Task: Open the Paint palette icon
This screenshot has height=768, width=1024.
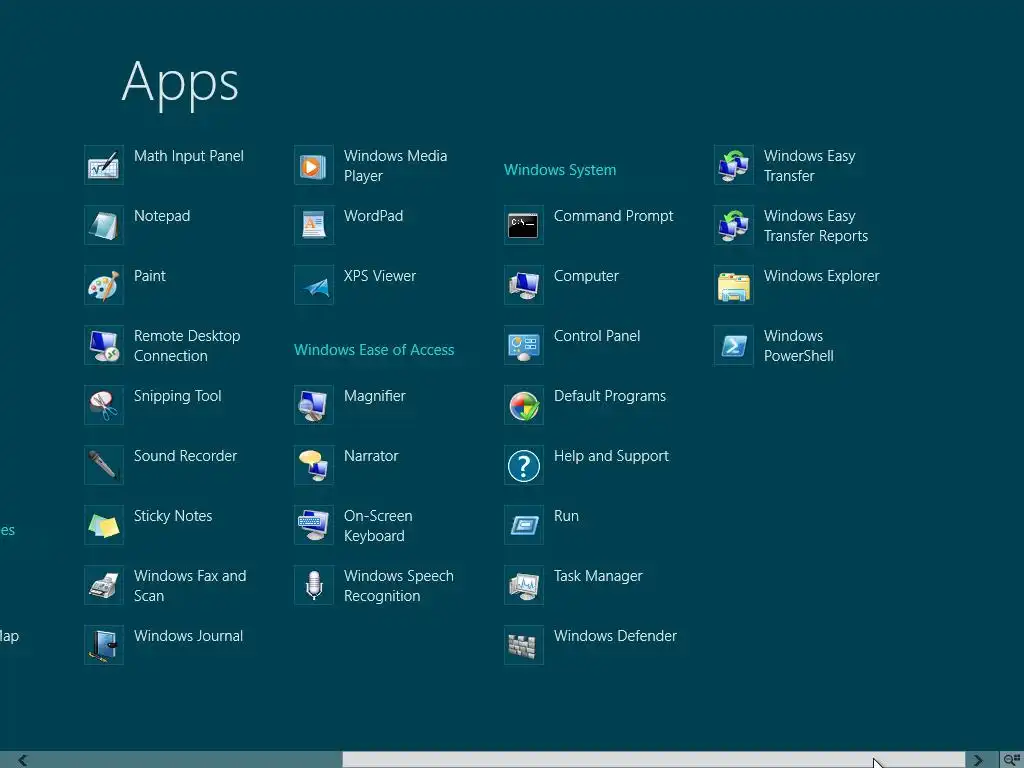Action: pyautogui.click(x=104, y=285)
